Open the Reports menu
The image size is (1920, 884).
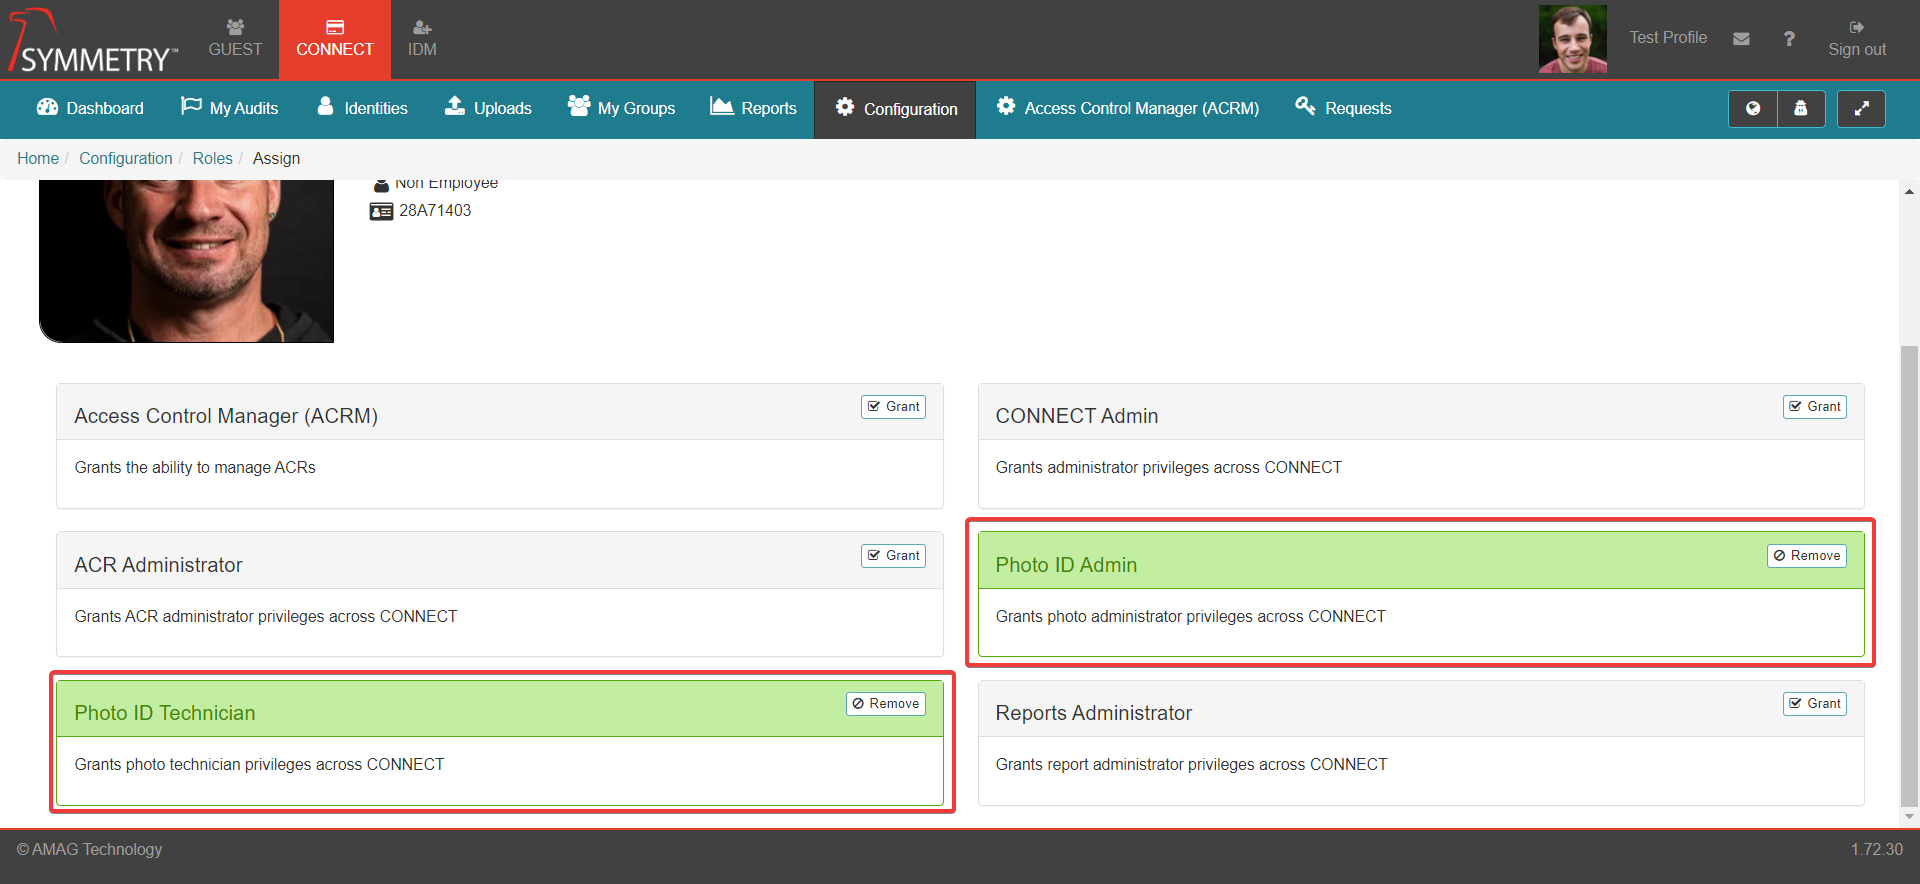(753, 108)
